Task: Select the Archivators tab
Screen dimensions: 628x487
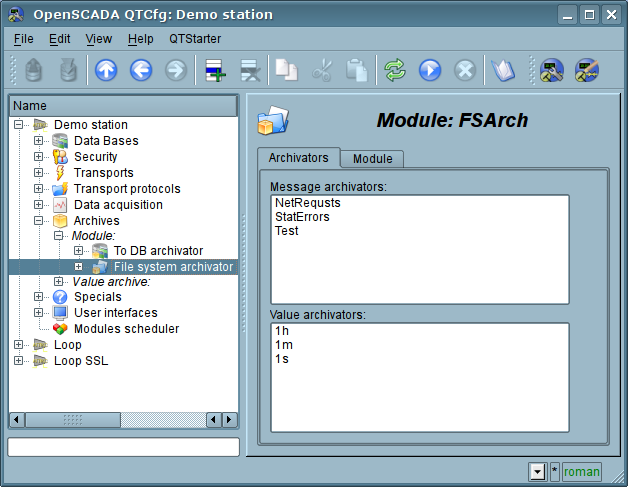Action: 298,158
